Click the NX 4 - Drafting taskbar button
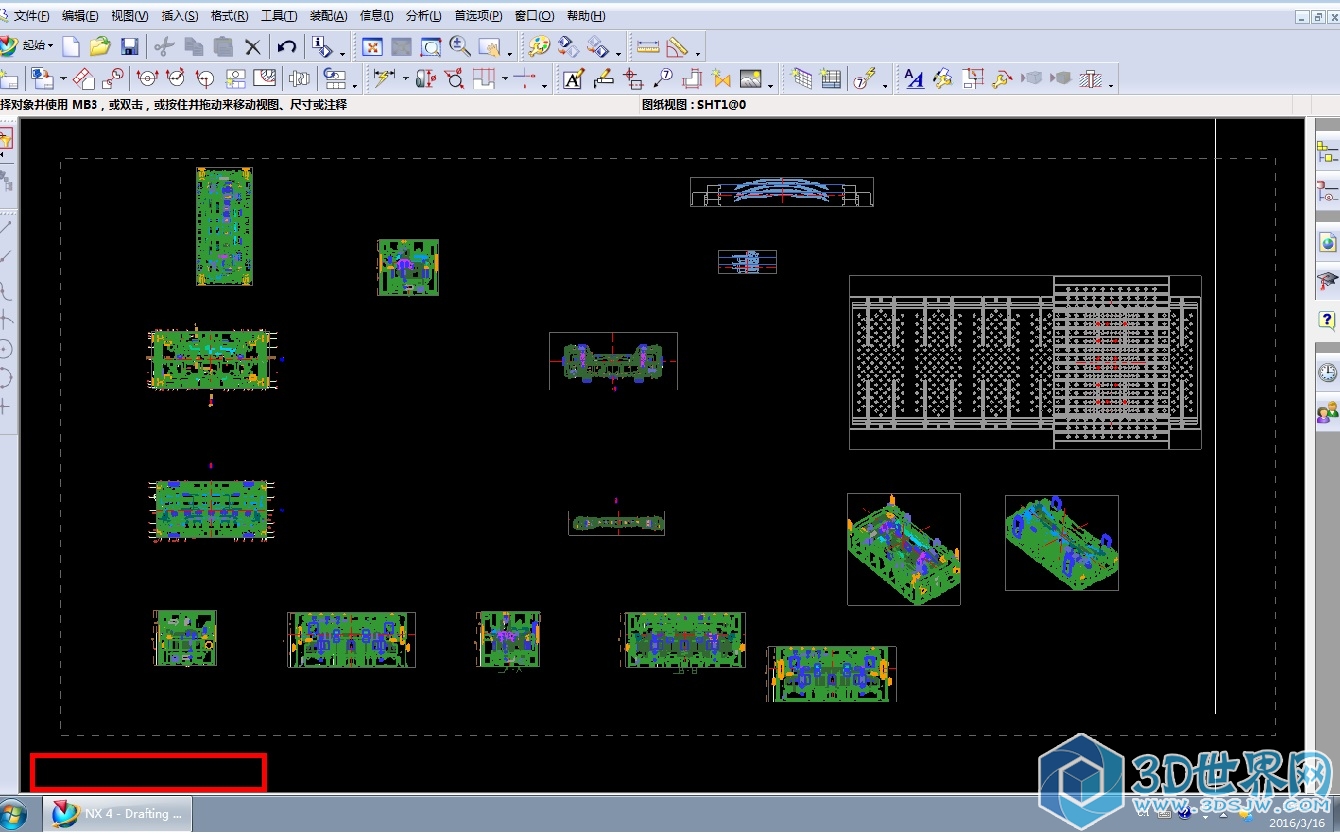Image resolution: width=1340 pixels, height=836 pixels. click(116, 814)
